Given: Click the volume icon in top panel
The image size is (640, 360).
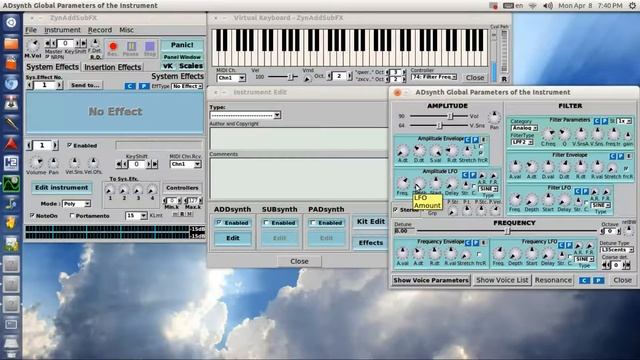Looking at the screenshot, I should coord(548,6).
